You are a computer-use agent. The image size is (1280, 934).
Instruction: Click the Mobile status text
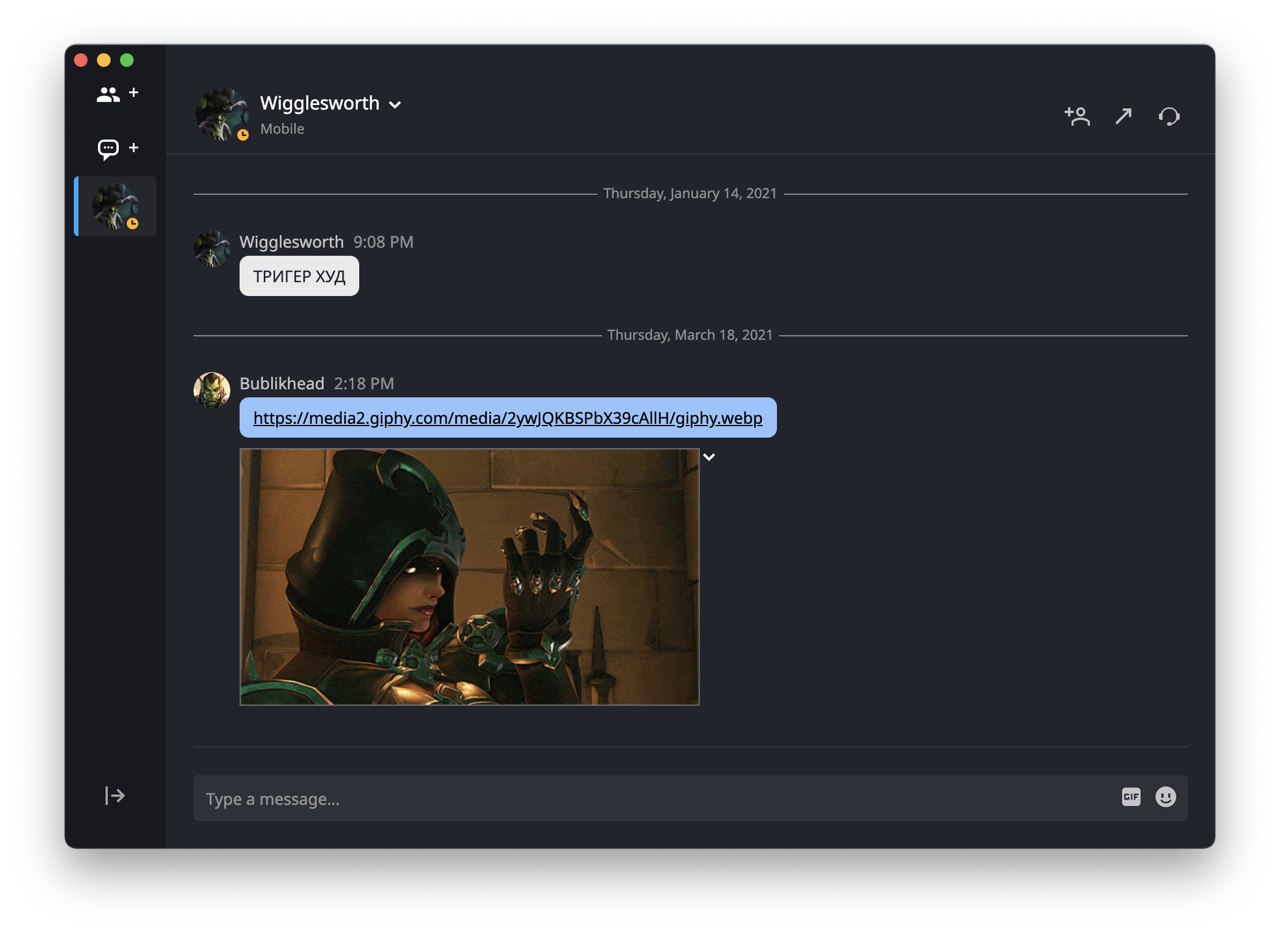pos(282,129)
